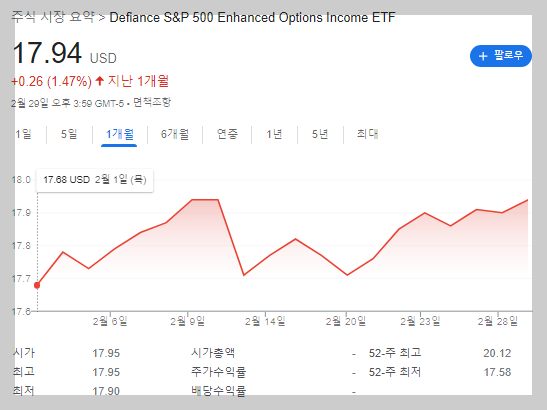Open the 면책조항 disclaimer link

pyautogui.click(x=152, y=103)
